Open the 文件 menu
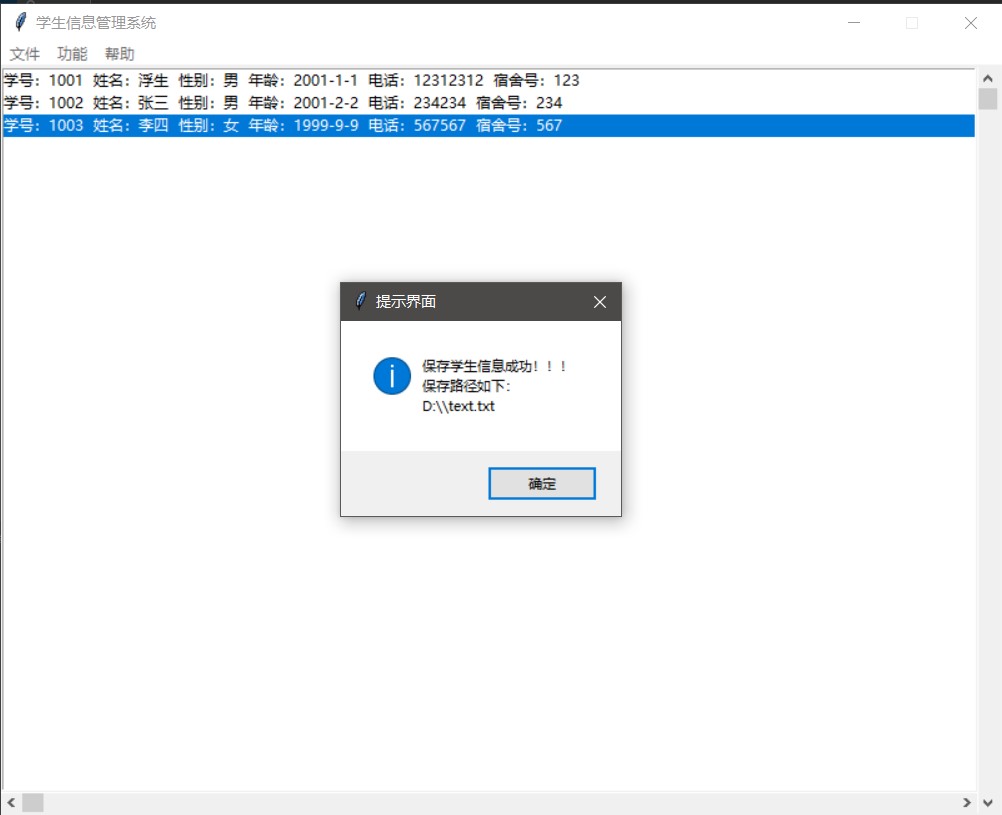 point(25,54)
